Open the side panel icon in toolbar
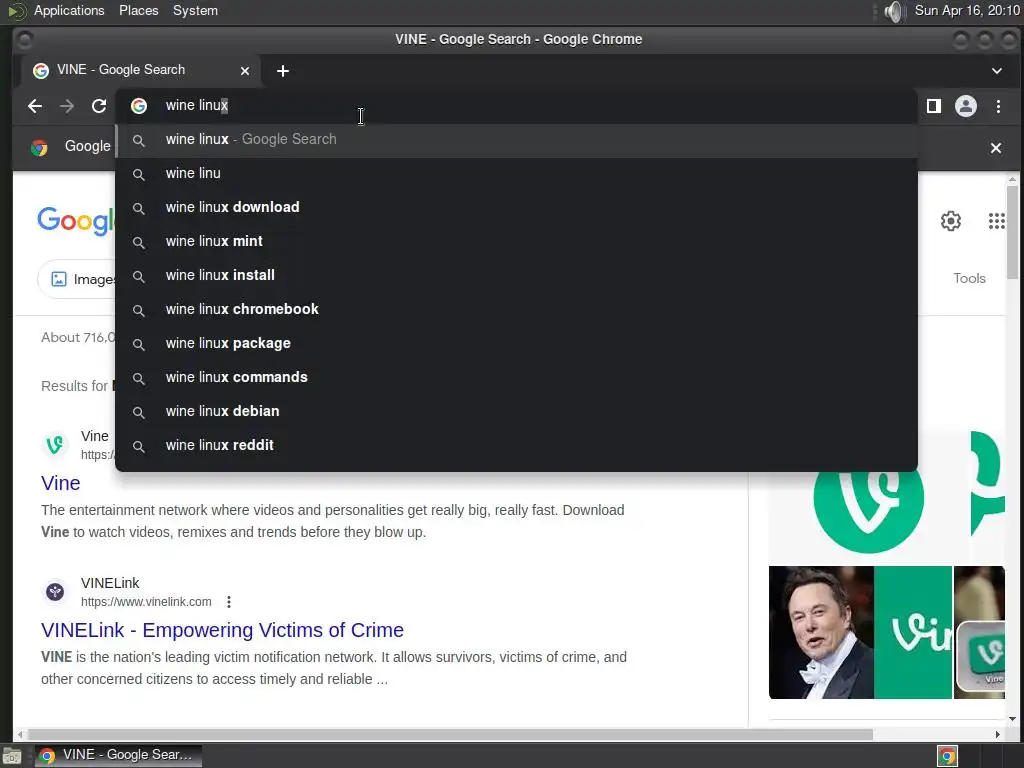1024x768 pixels. [x=934, y=106]
